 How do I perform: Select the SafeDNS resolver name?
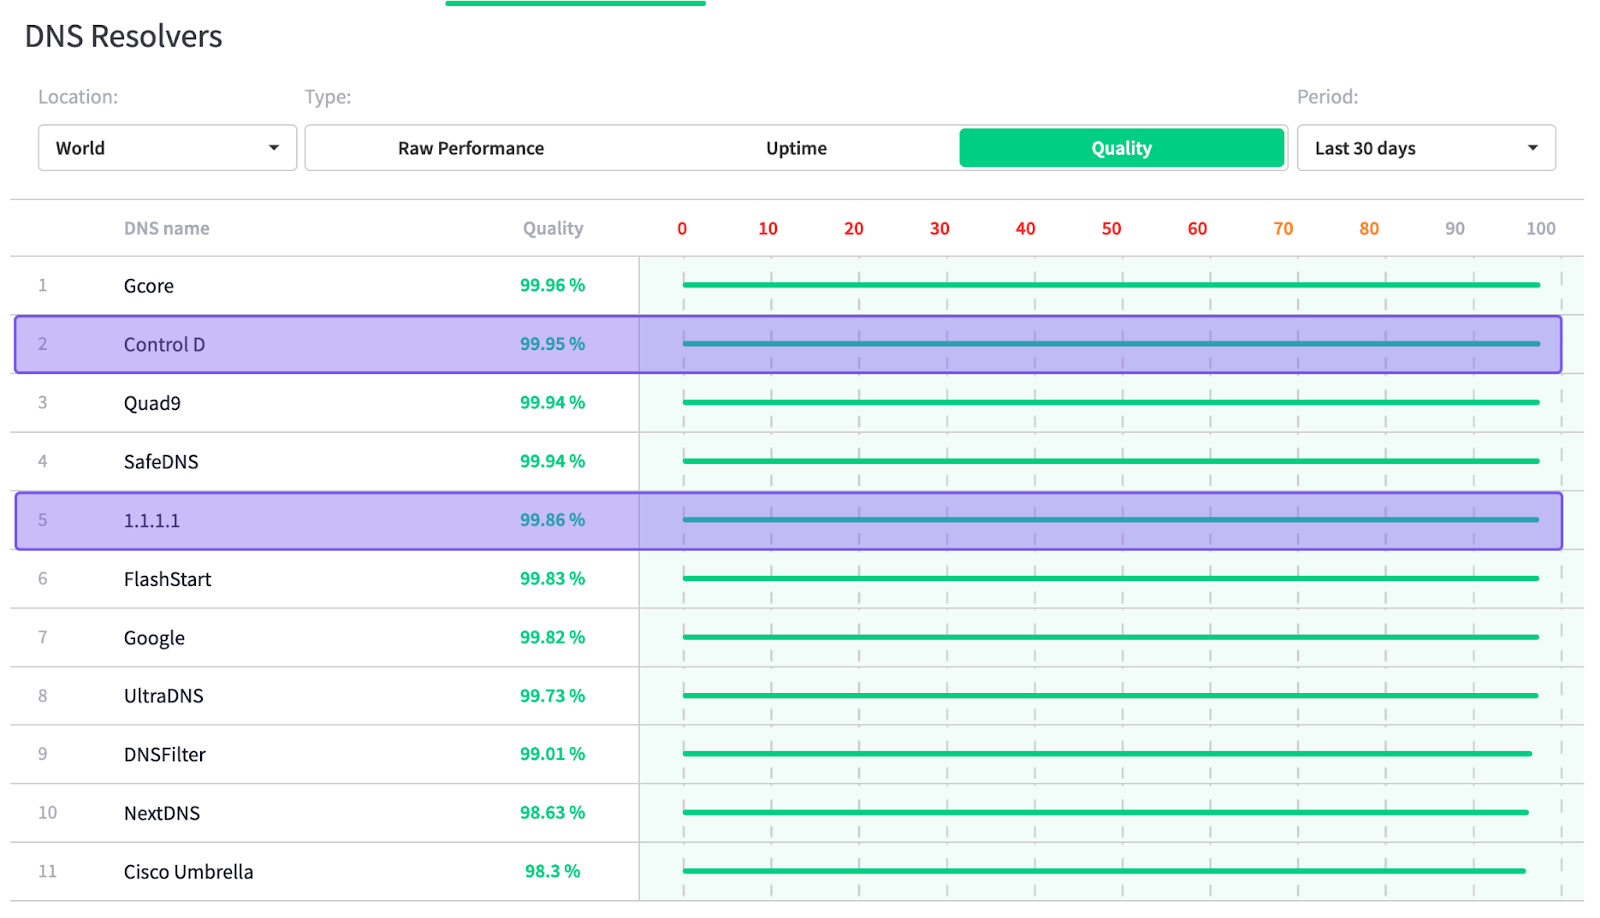coord(161,462)
